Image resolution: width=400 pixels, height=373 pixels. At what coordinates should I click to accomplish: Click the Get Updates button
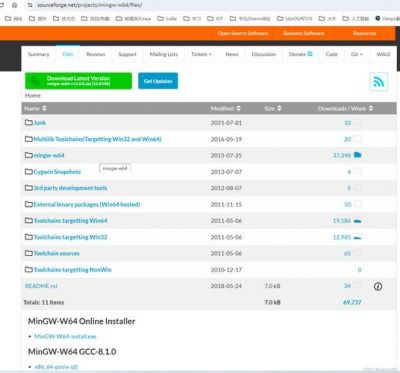tap(158, 81)
